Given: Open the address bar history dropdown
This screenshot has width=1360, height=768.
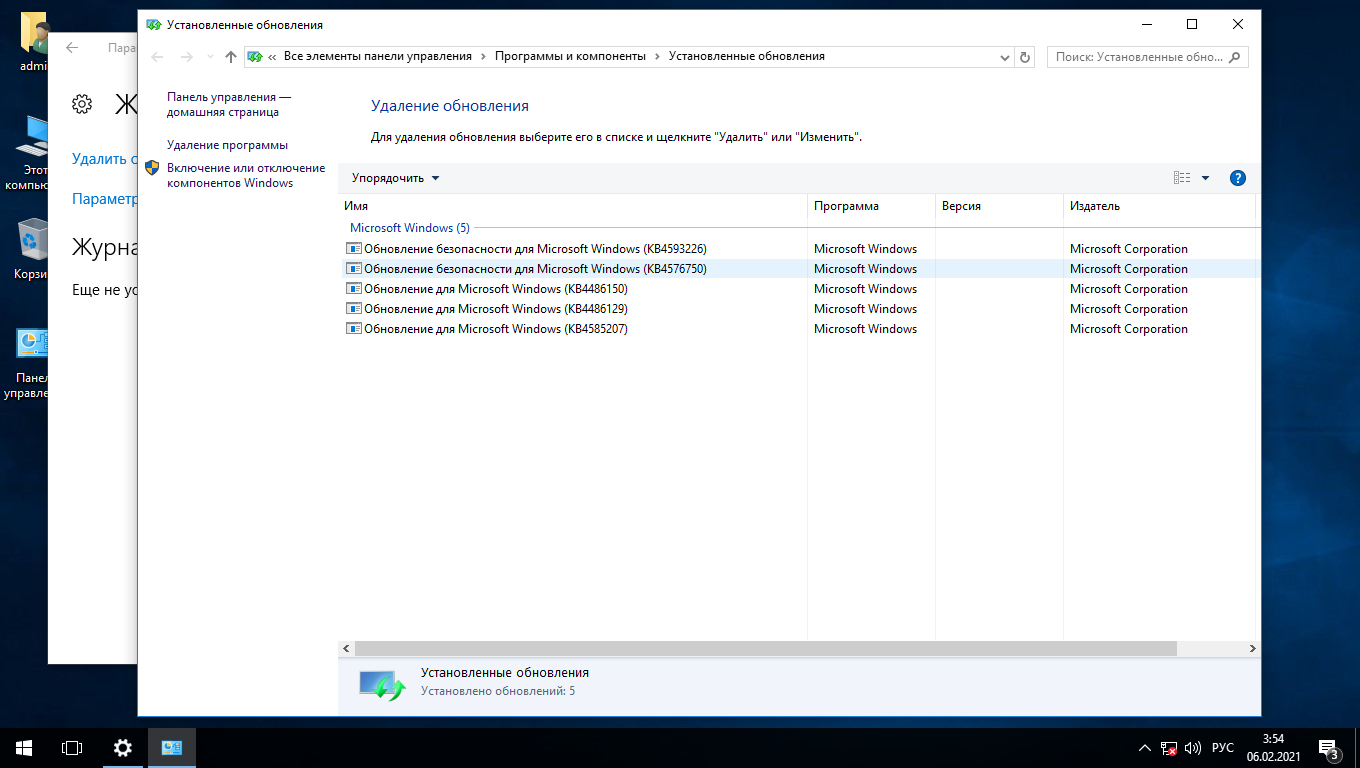Looking at the screenshot, I should pyautogui.click(x=1005, y=58).
